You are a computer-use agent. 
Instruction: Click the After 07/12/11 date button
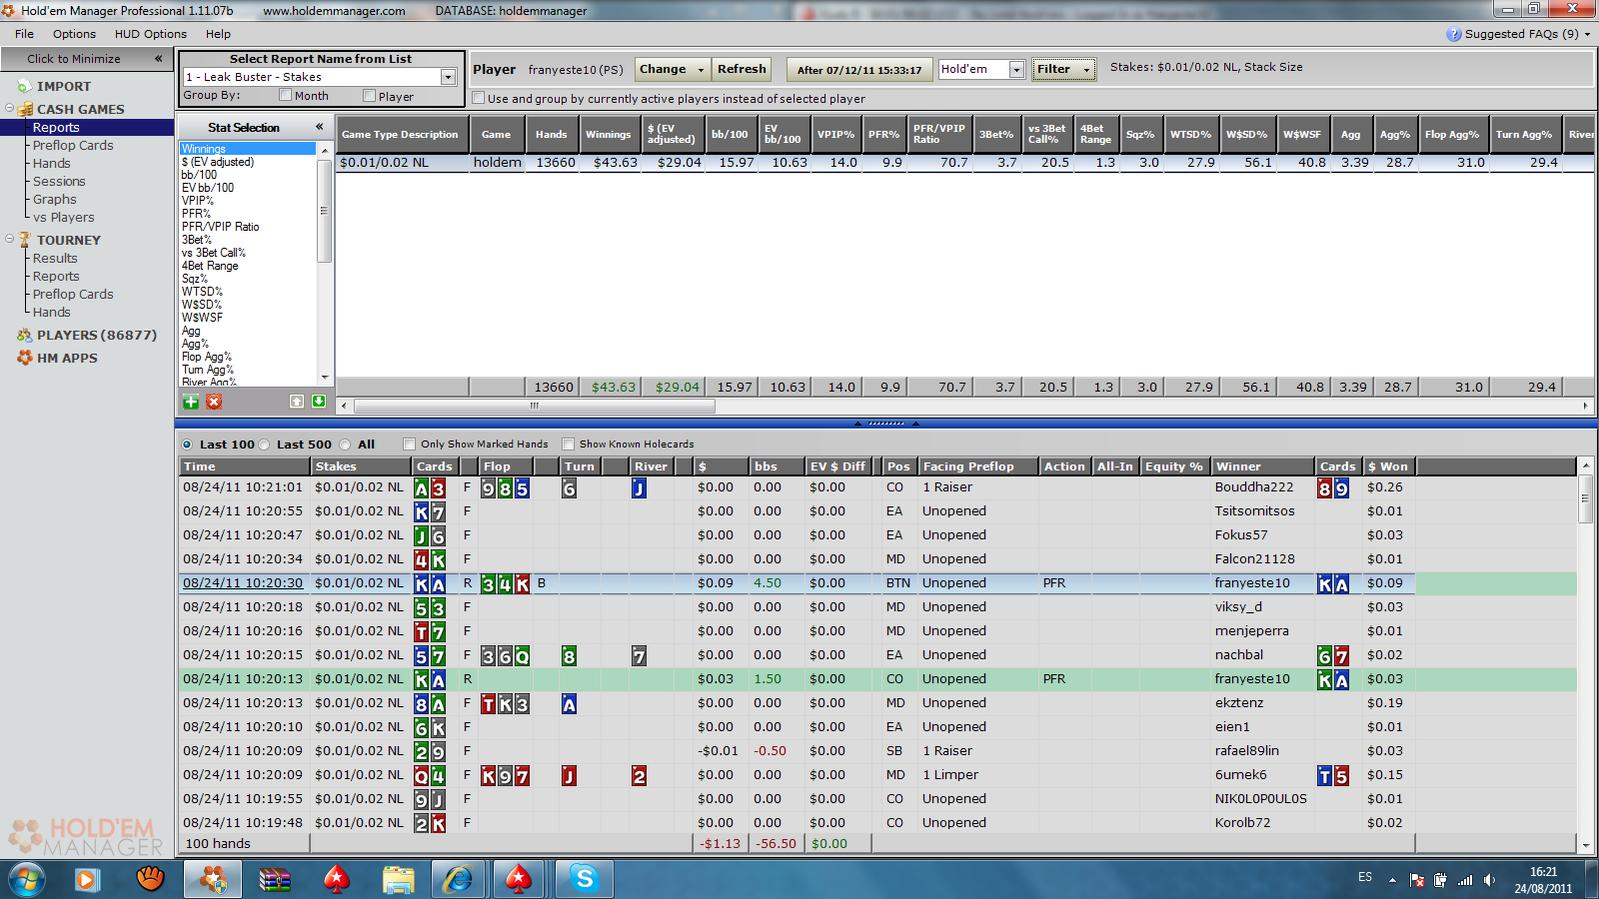[859, 70]
